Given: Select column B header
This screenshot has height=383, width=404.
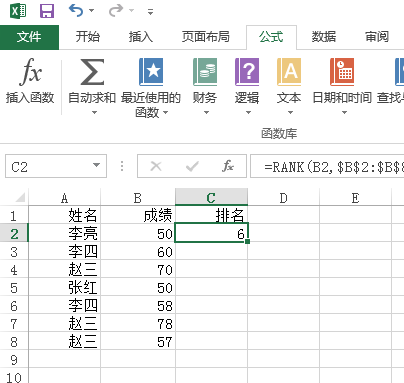Looking at the screenshot, I should click(x=138, y=198).
